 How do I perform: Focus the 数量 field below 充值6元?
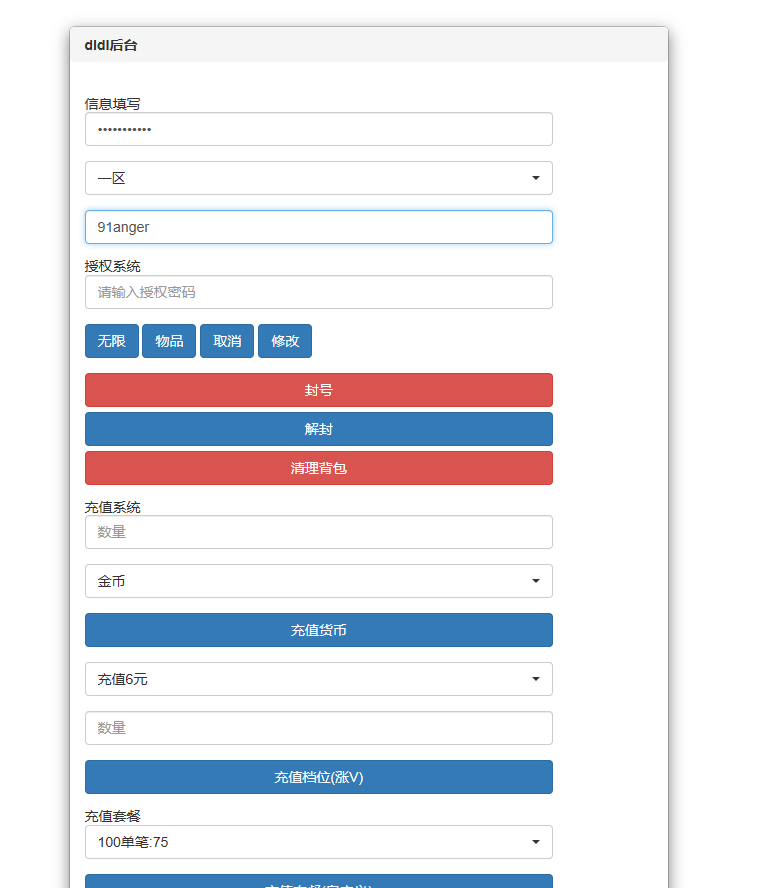click(x=318, y=728)
